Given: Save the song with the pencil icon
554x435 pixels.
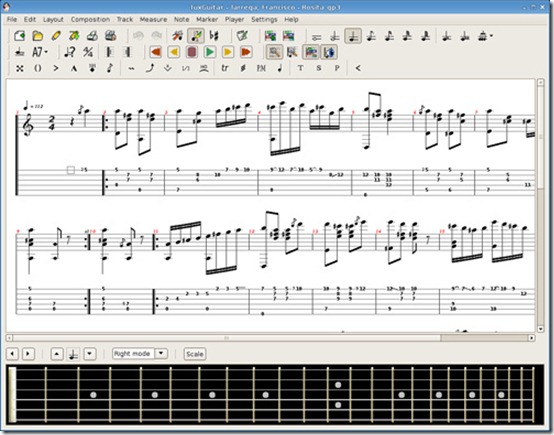Looking at the screenshot, I should (56, 36).
